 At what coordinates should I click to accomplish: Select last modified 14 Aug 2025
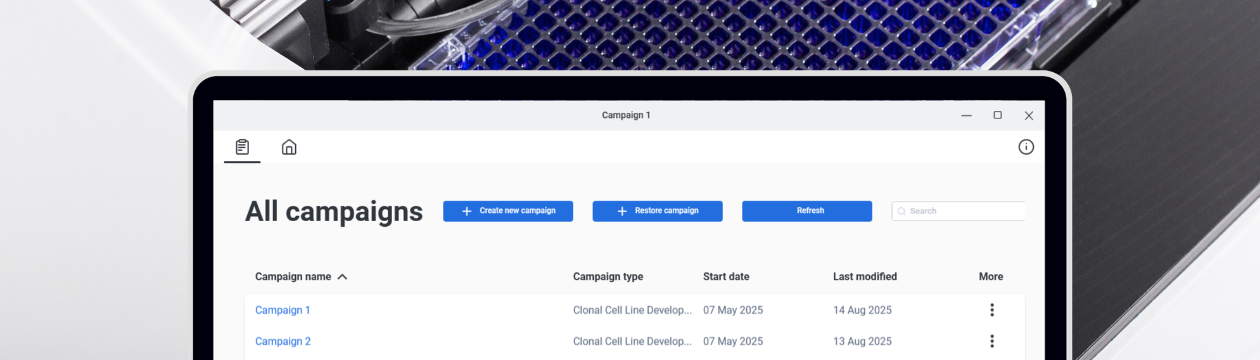[862, 310]
